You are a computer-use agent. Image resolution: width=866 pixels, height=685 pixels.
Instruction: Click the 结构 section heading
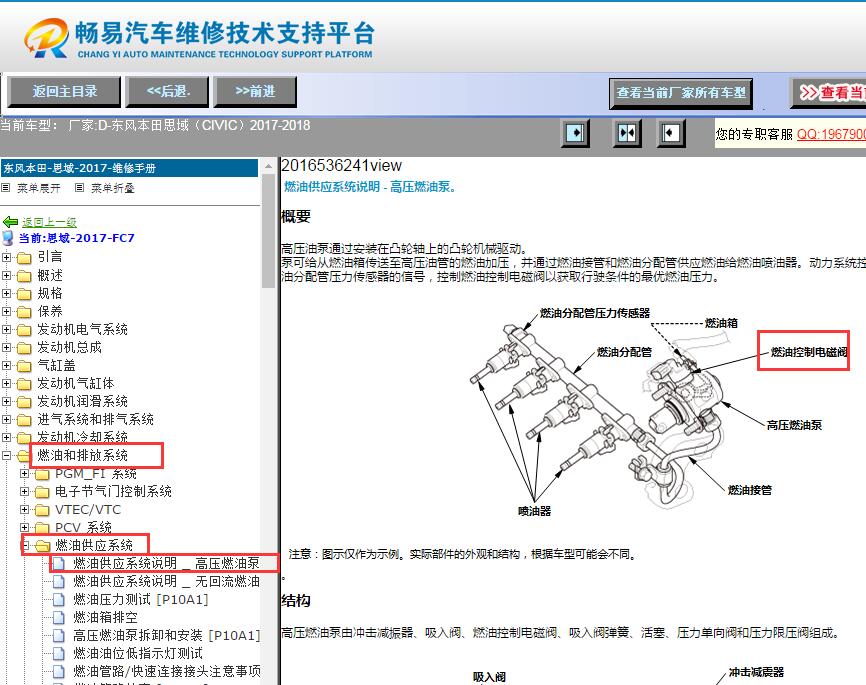click(295, 600)
